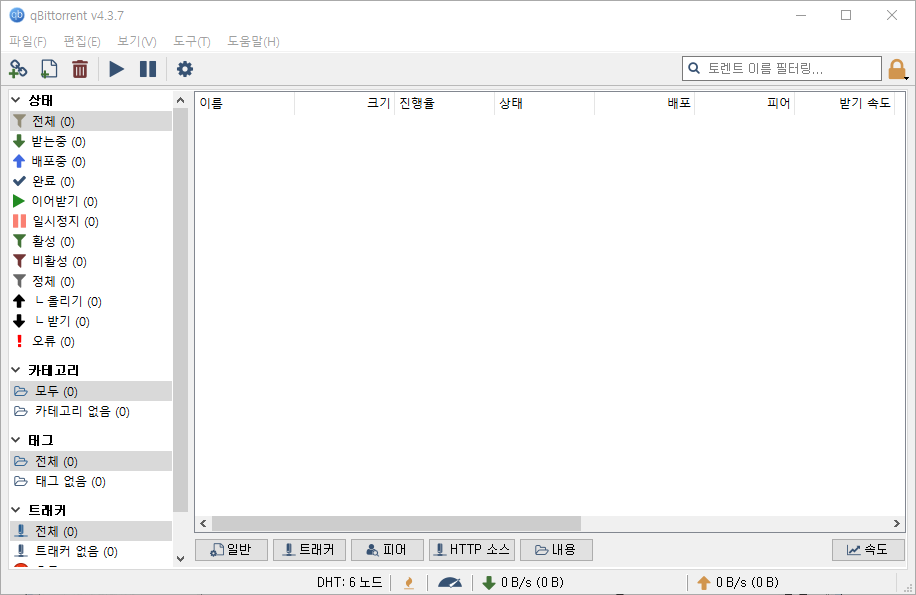
Task: Select 정체 (0) status filter
Action: pos(91,281)
